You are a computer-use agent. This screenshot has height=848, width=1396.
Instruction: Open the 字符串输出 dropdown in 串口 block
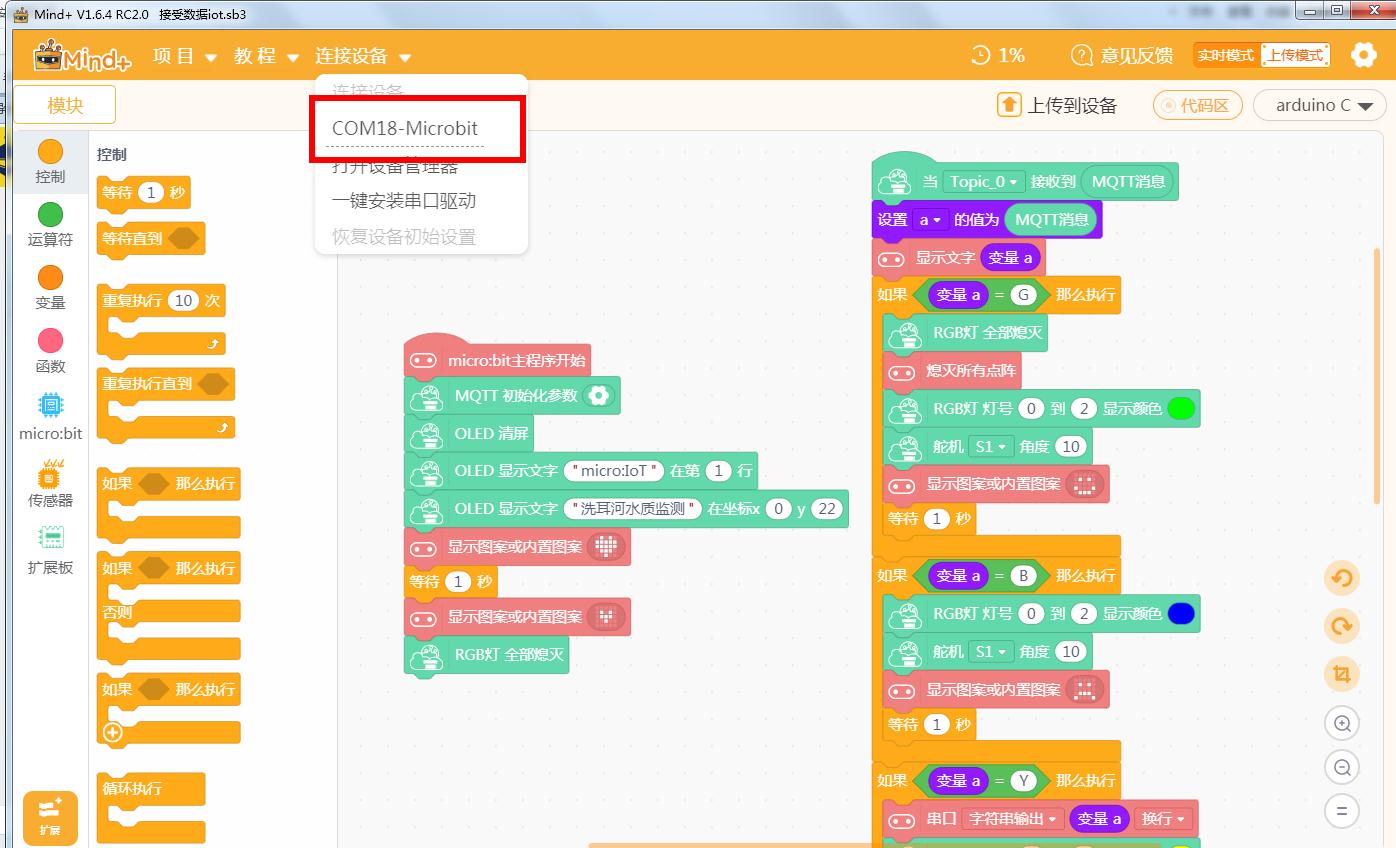point(1013,819)
